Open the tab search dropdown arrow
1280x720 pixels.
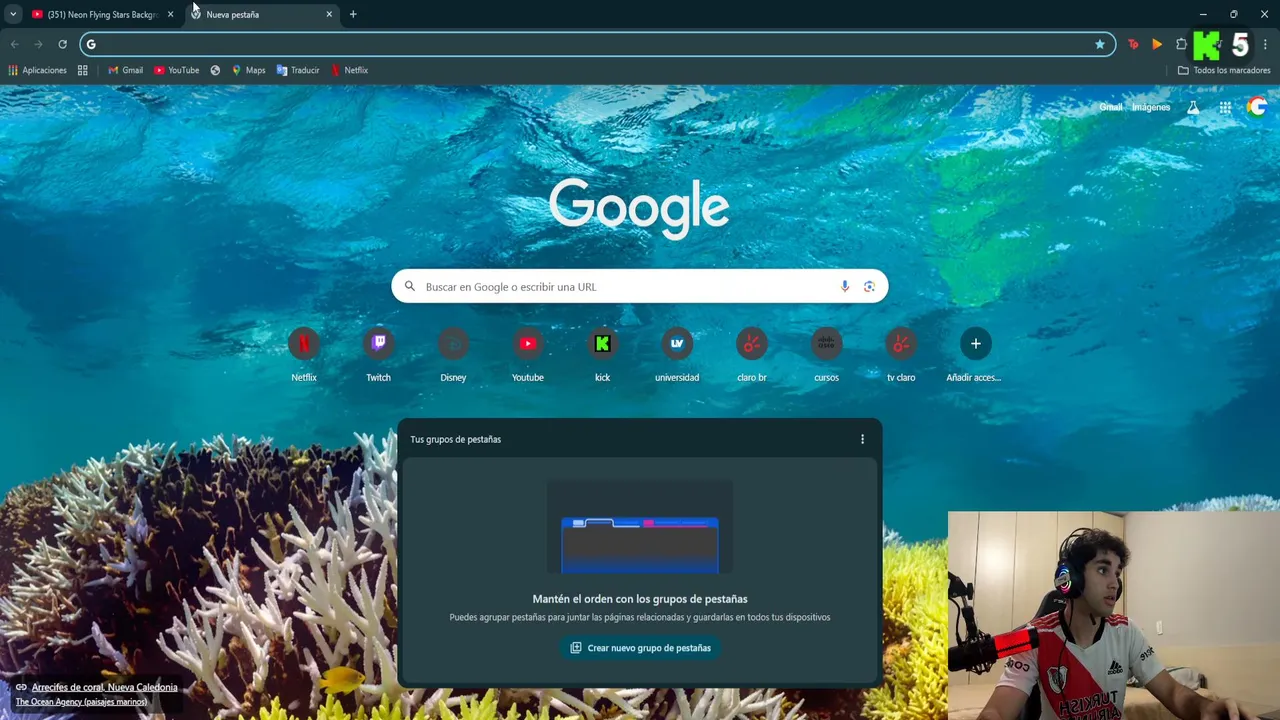[x=13, y=14]
